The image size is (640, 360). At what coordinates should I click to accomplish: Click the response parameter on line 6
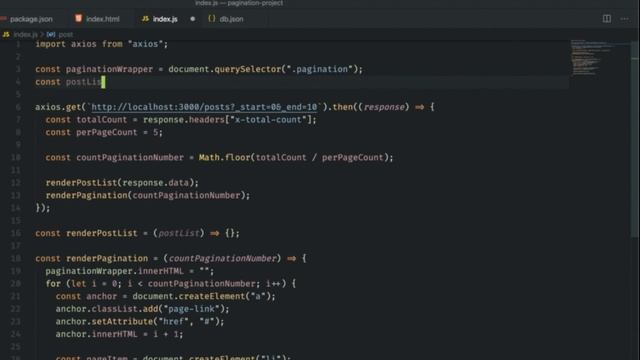point(384,107)
